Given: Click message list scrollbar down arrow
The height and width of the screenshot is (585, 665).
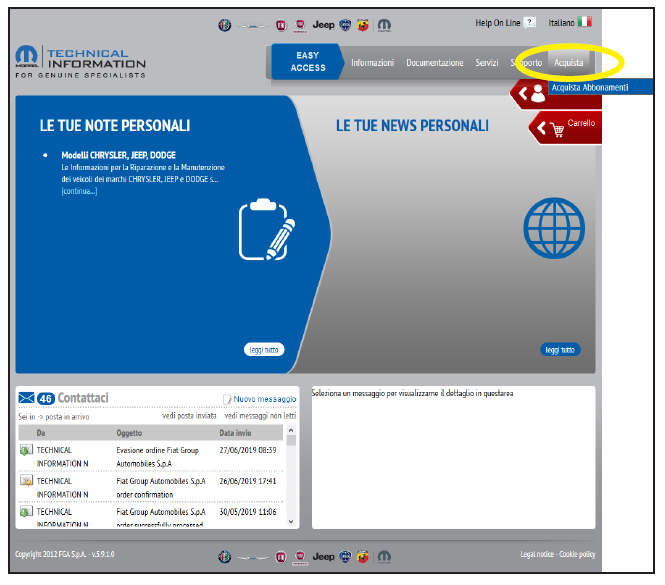Looking at the screenshot, I should tap(291, 521).
